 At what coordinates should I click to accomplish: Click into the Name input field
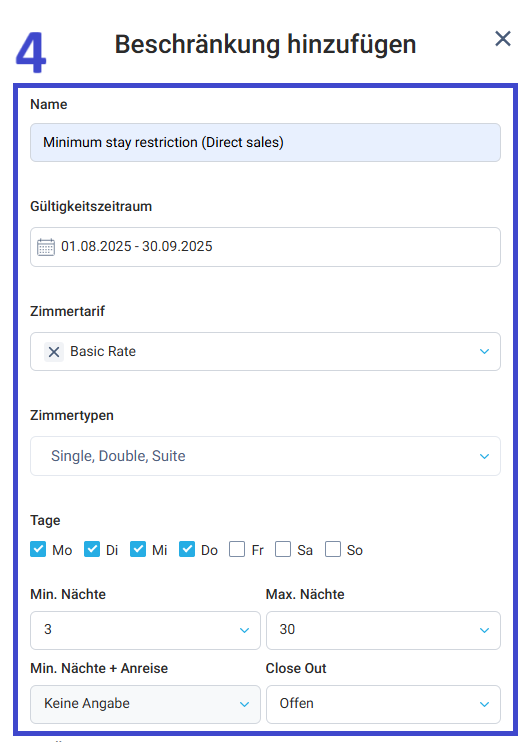point(265,142)
